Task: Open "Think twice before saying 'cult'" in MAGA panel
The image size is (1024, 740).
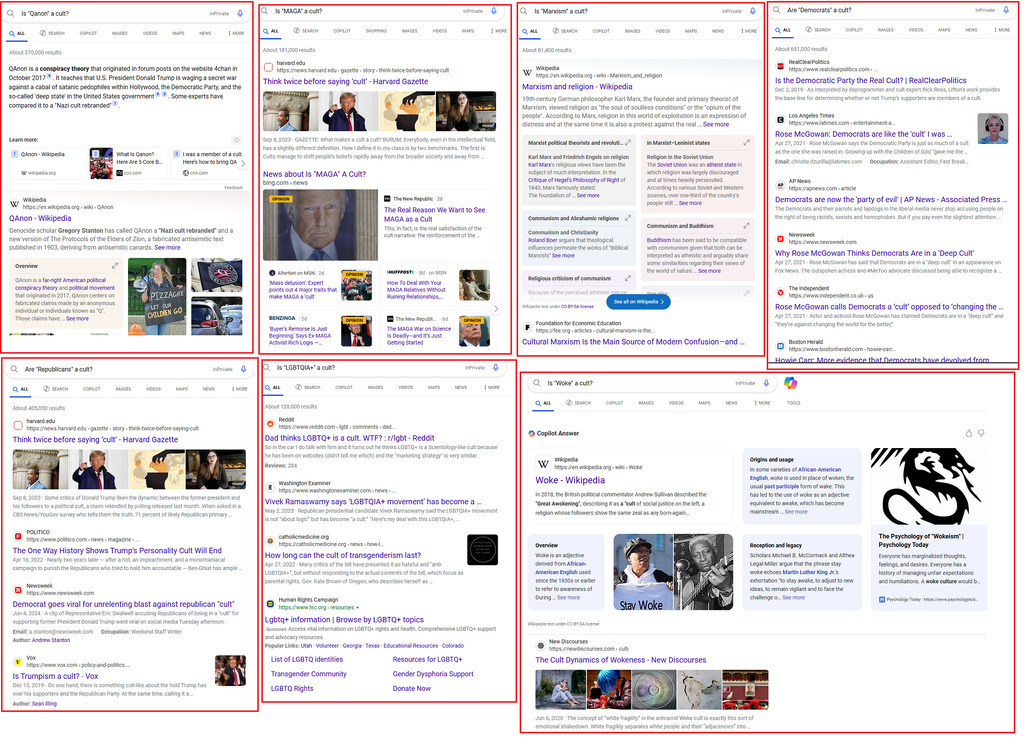Action: tap(345, 82)
